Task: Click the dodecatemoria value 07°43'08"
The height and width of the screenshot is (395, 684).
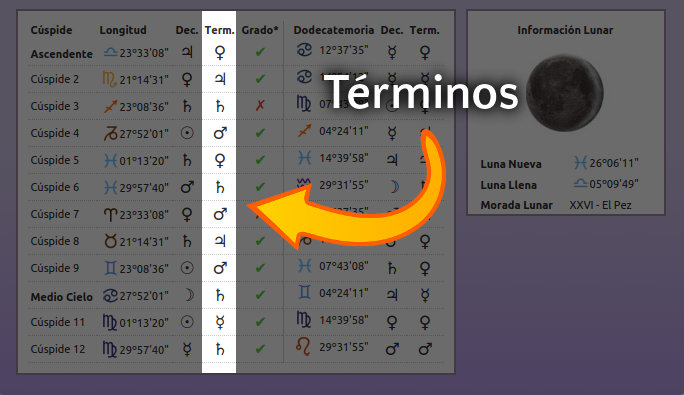Action: pyautogui.click(x=344, y=266)
